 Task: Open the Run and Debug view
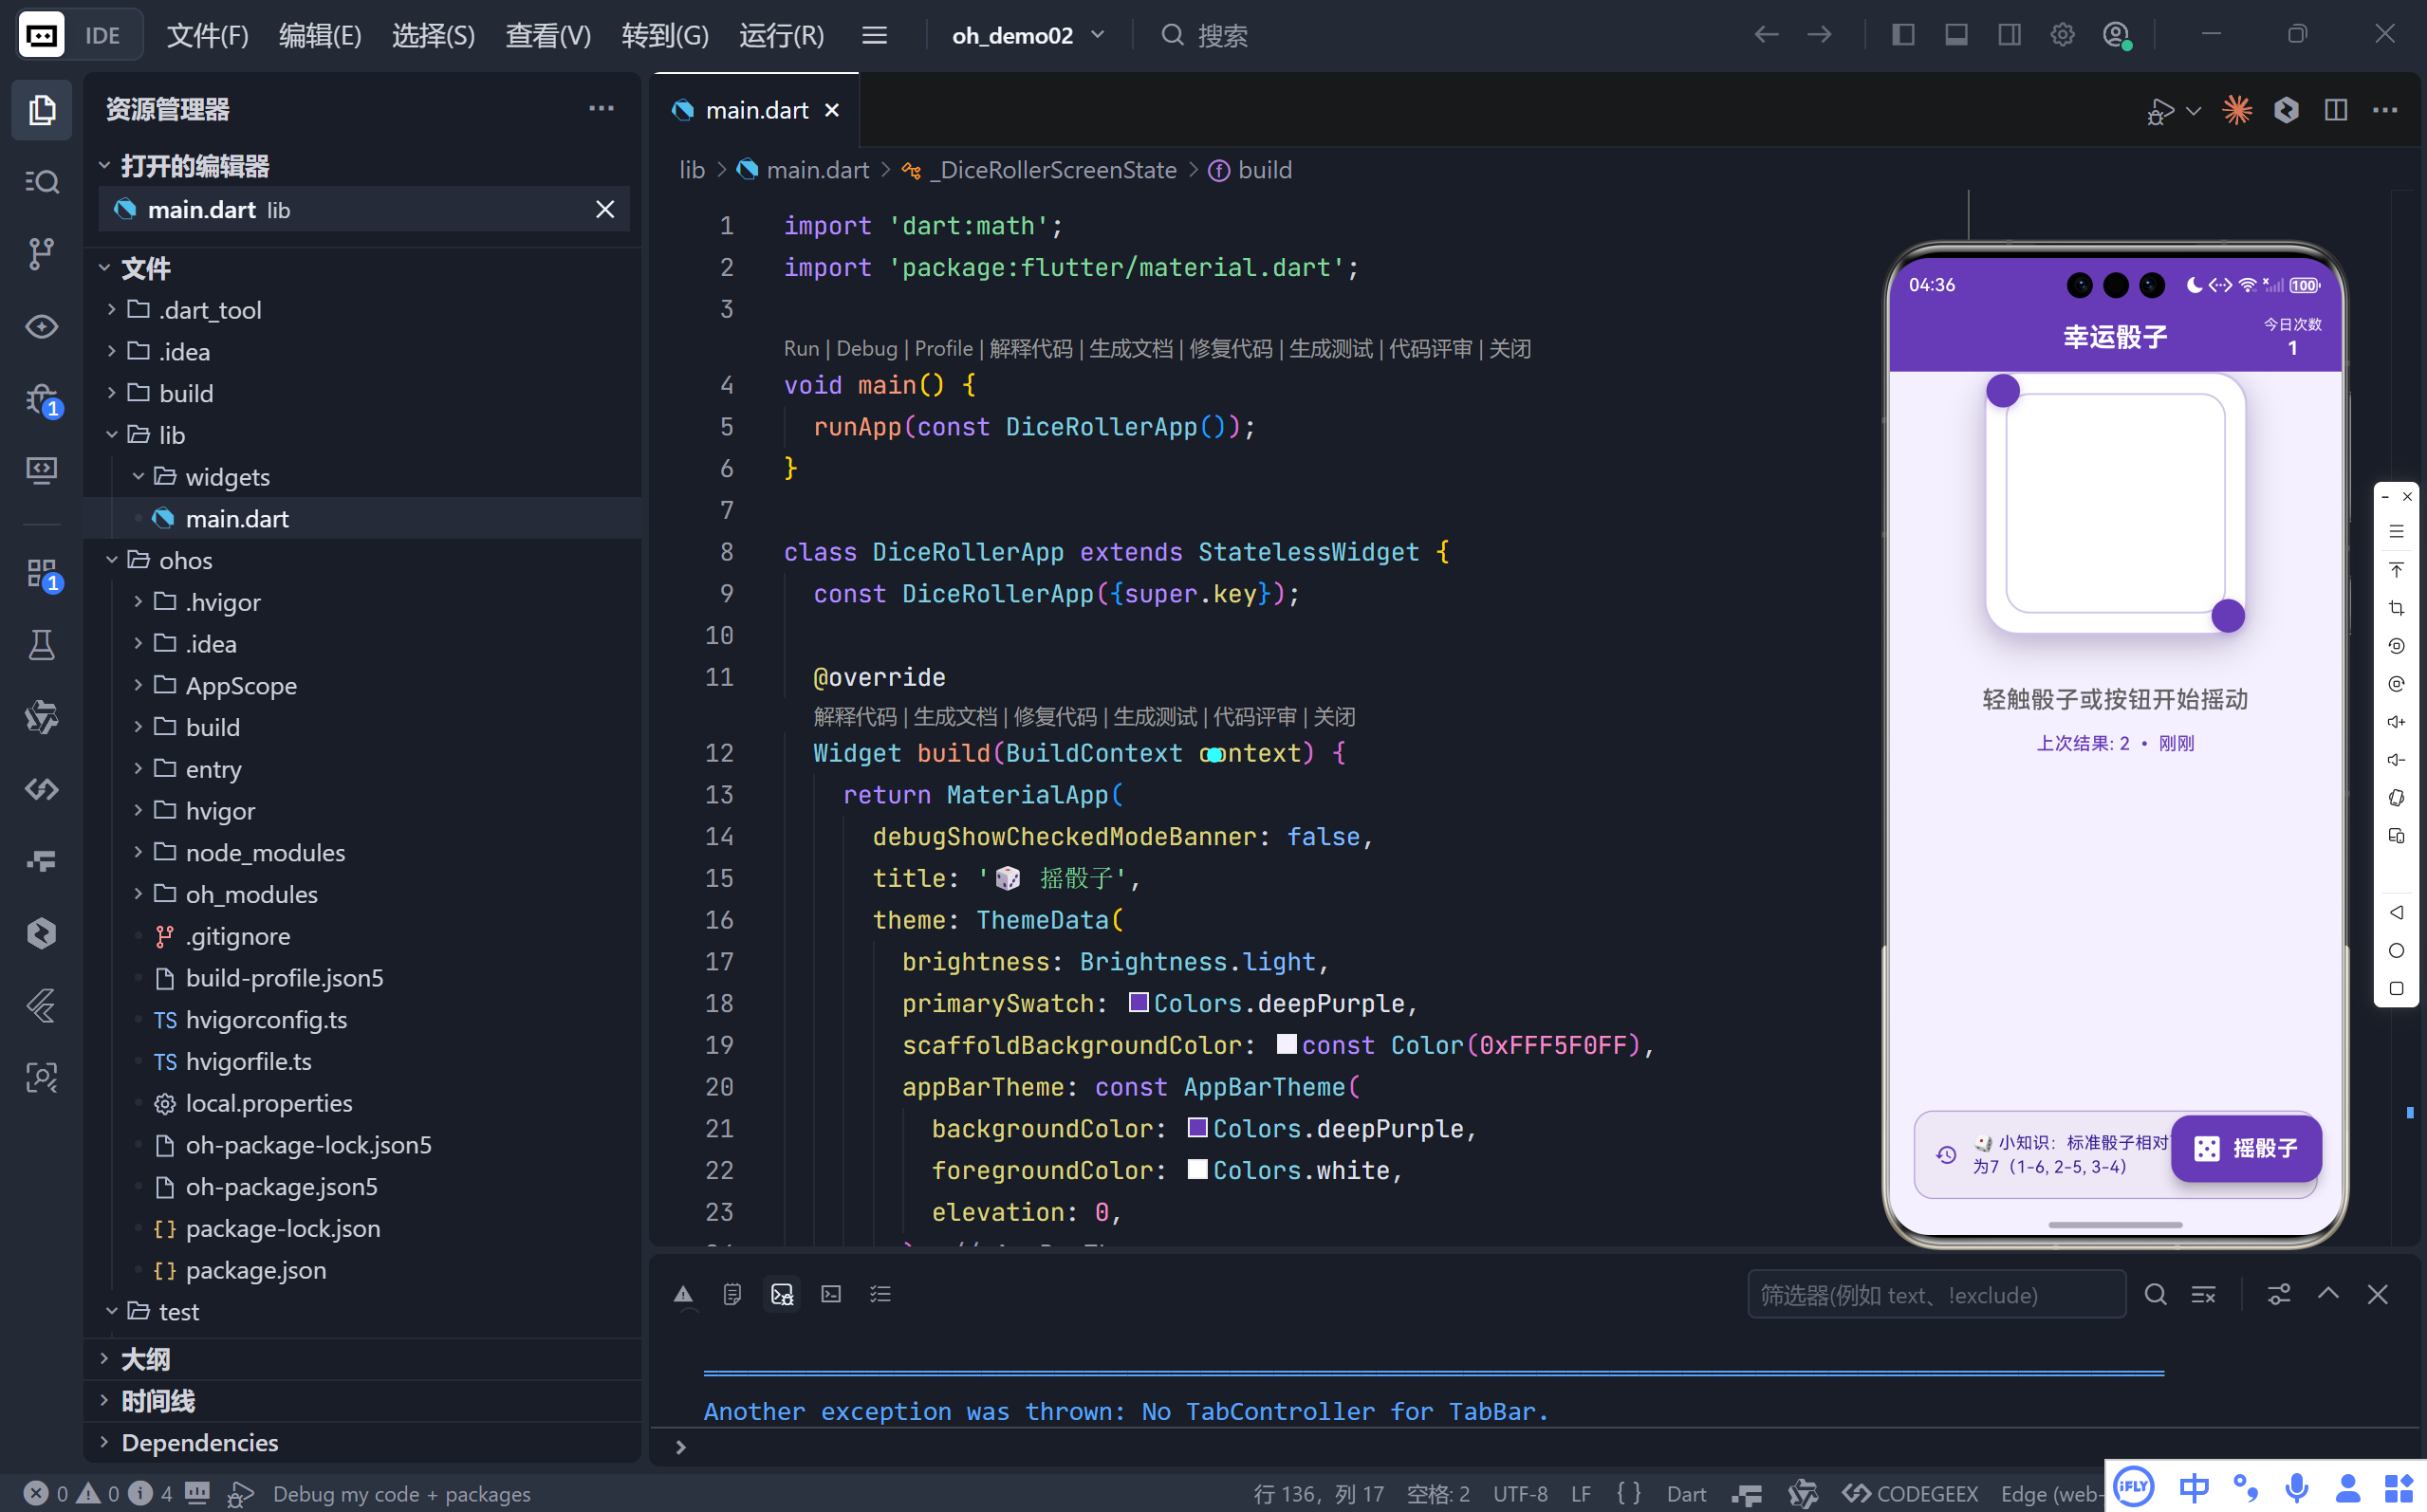click(x=41, y=399)
